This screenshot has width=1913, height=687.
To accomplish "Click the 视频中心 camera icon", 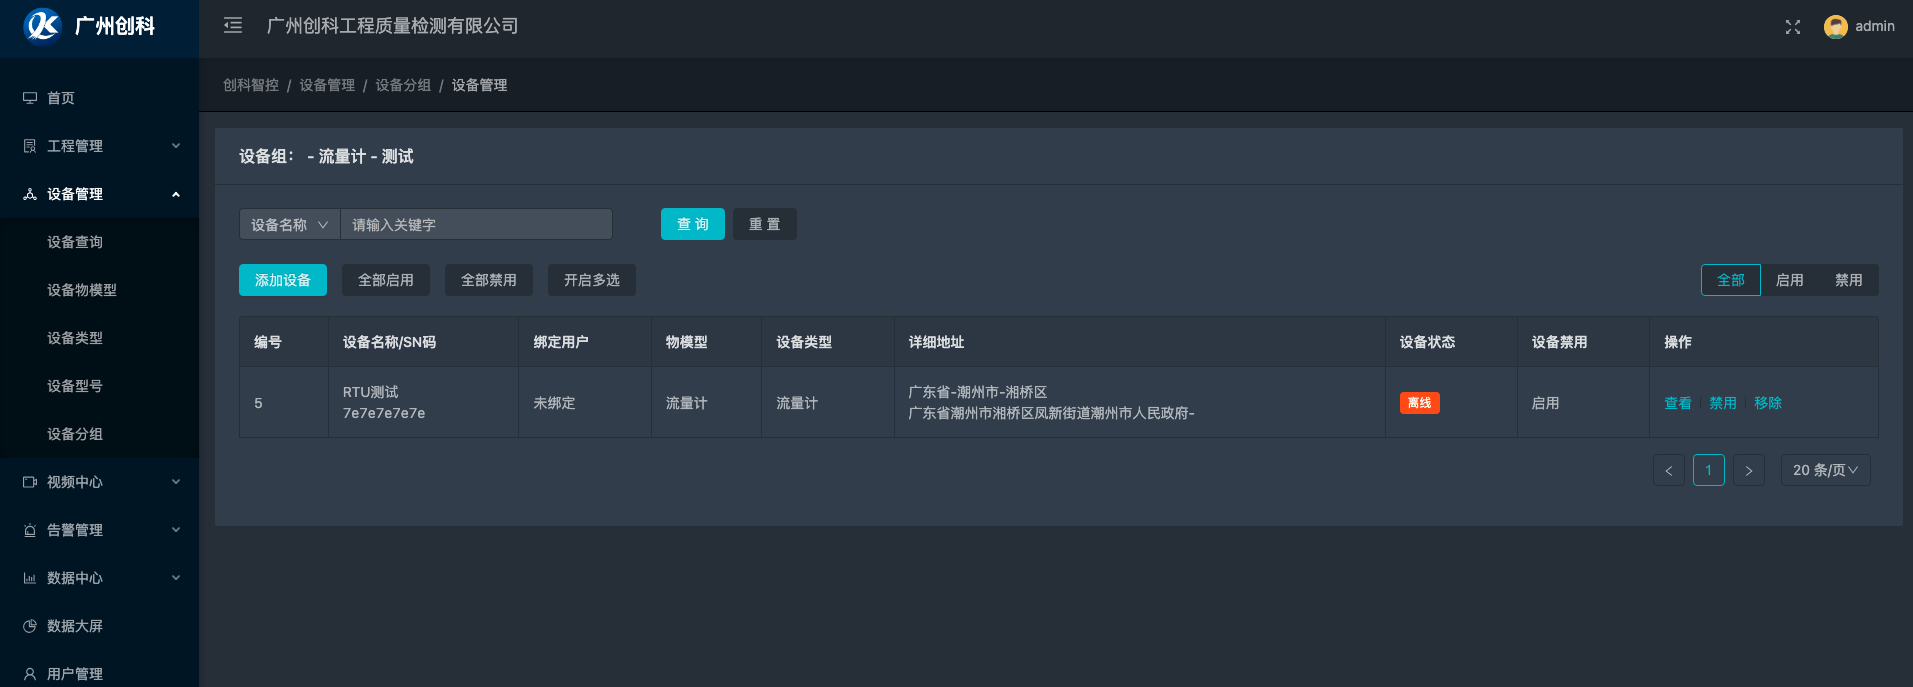I will click(30, 482).
